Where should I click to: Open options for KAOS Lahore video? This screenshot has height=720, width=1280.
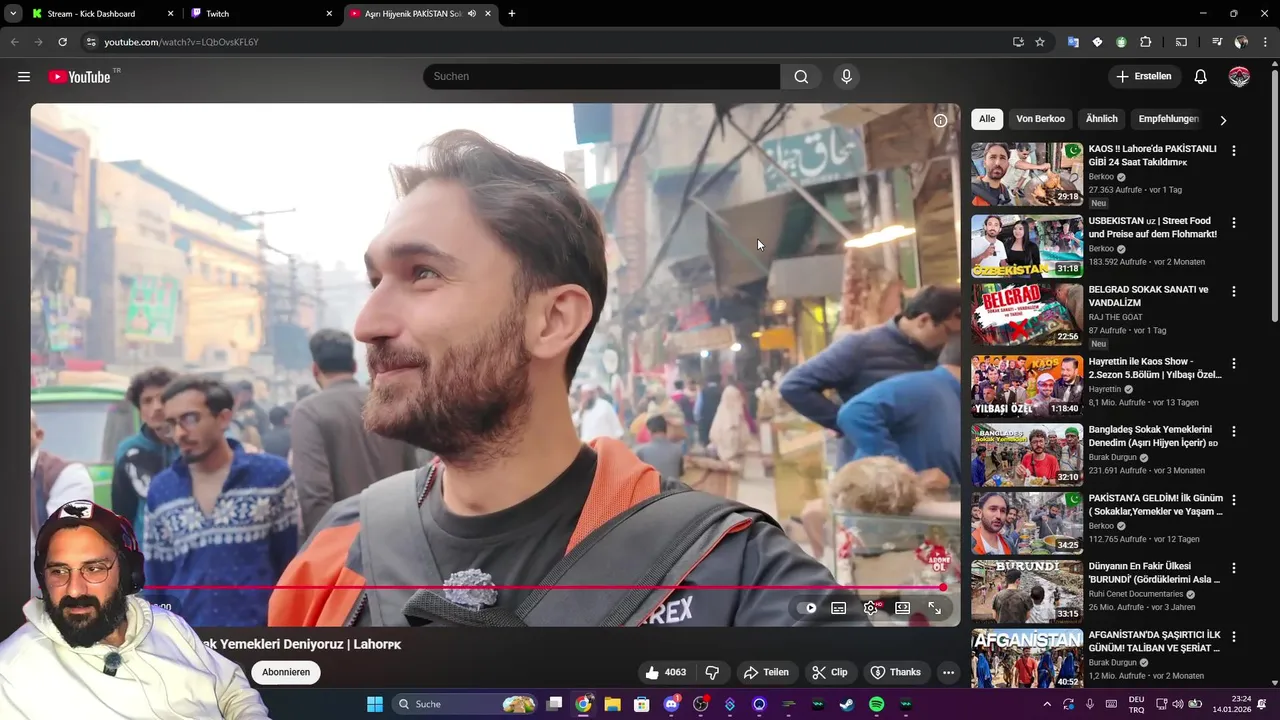tap(1234, 151)
